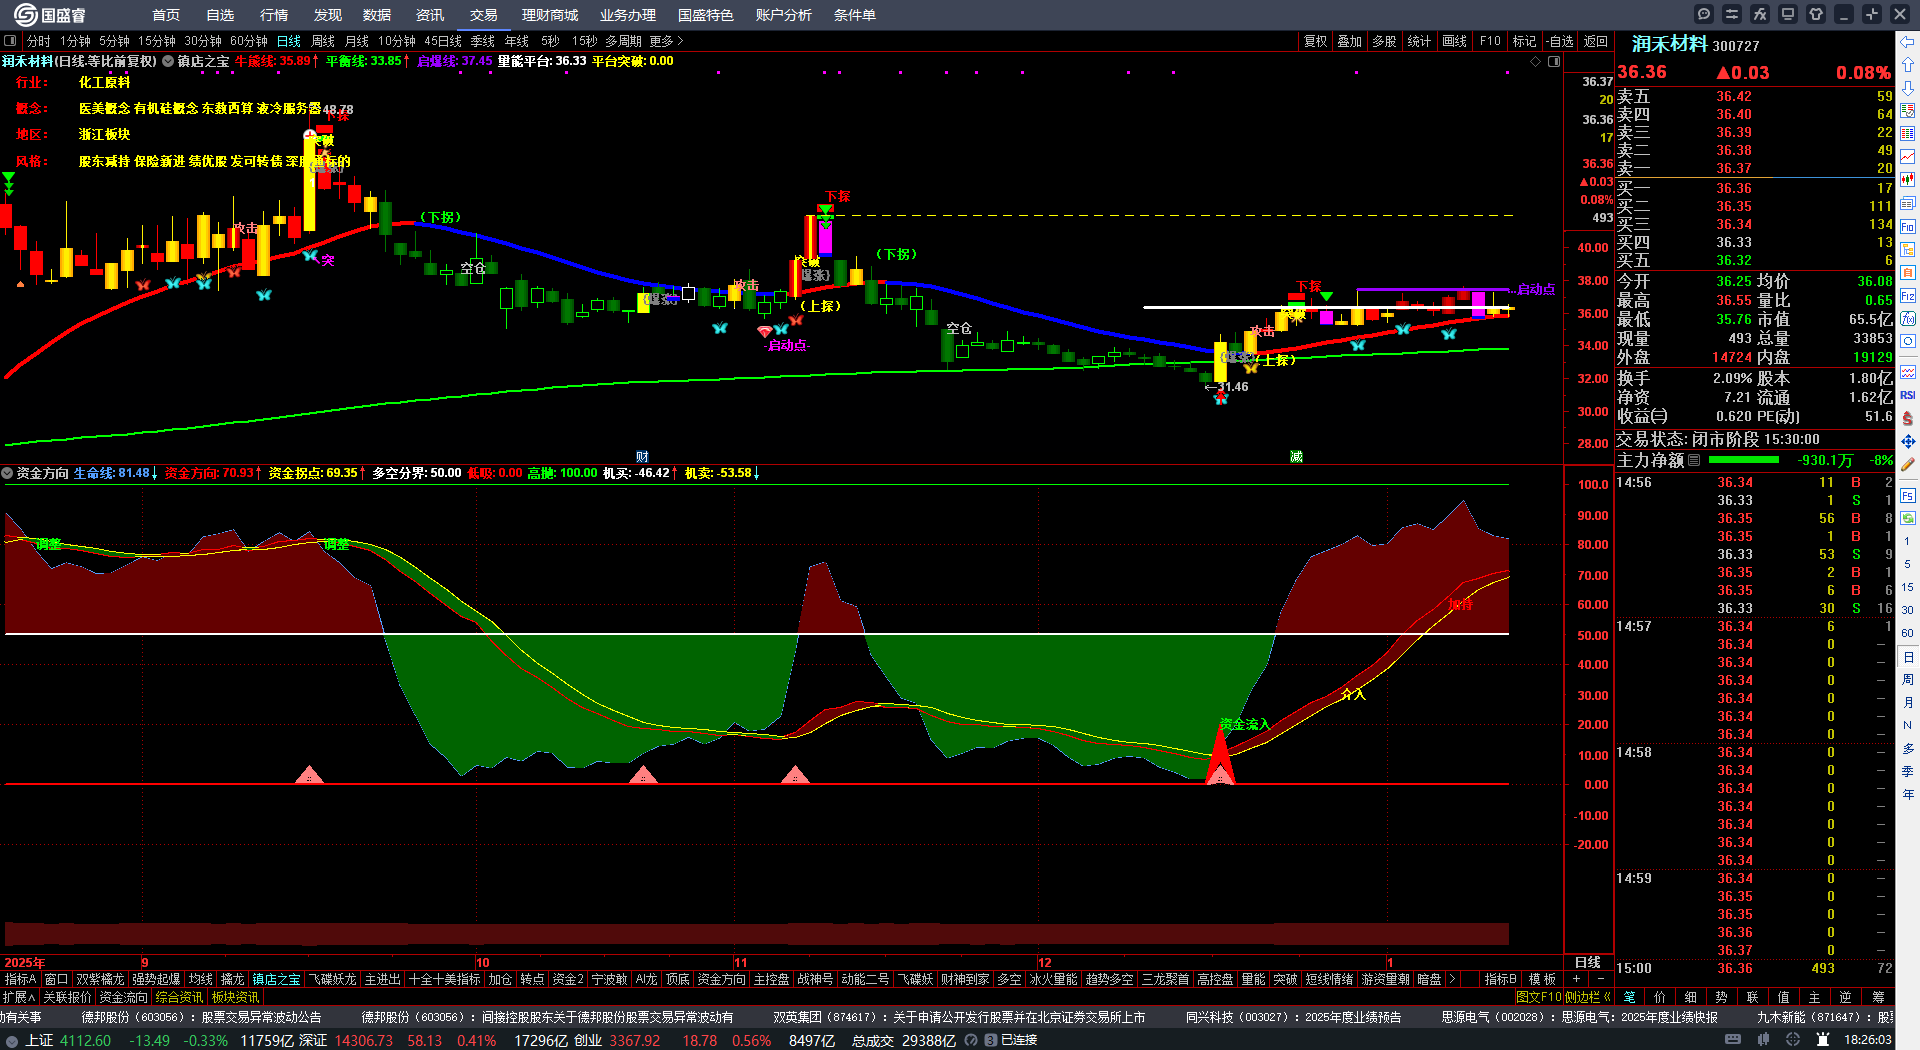Open the 指标A dropdown
Image resolution: width=1920 pixels, height=1050 pixels.
point(21,979)
